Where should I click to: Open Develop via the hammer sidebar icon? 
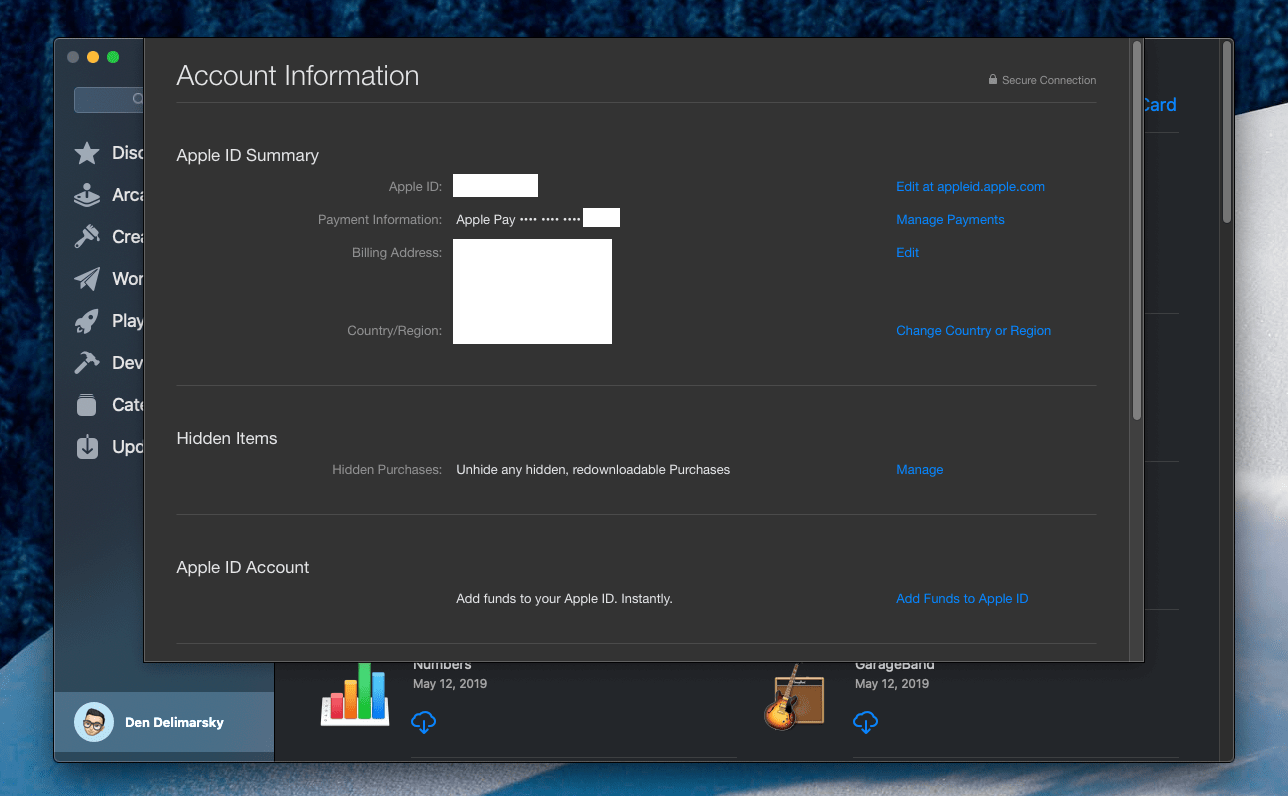[87, 363]
